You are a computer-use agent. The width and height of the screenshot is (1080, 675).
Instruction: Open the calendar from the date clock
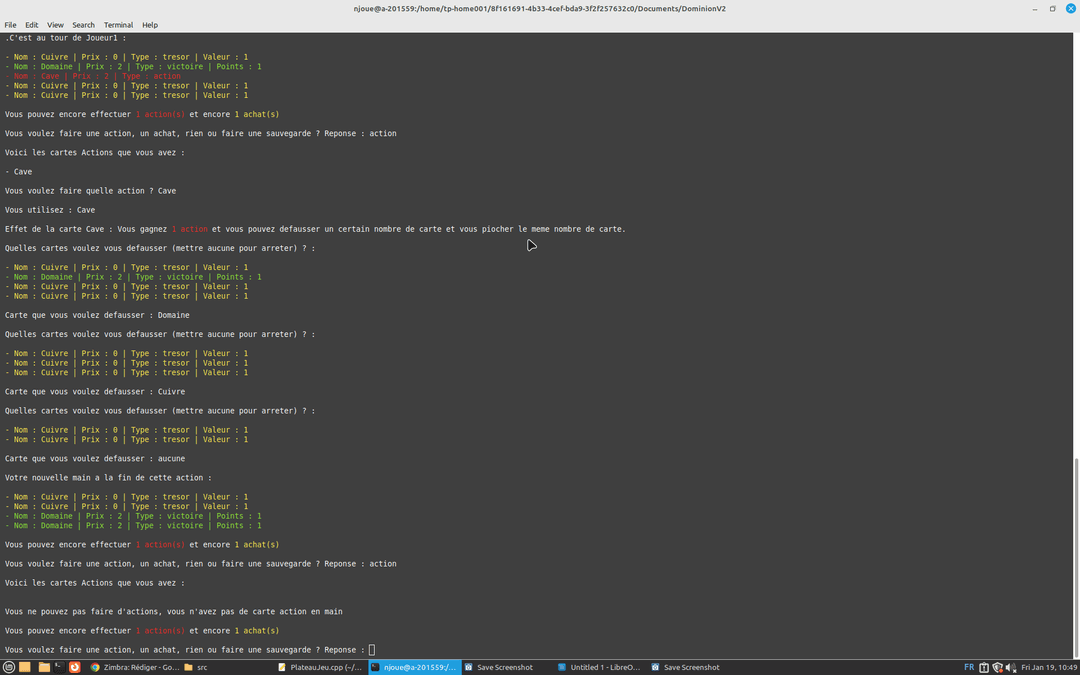coord(1048,667)
